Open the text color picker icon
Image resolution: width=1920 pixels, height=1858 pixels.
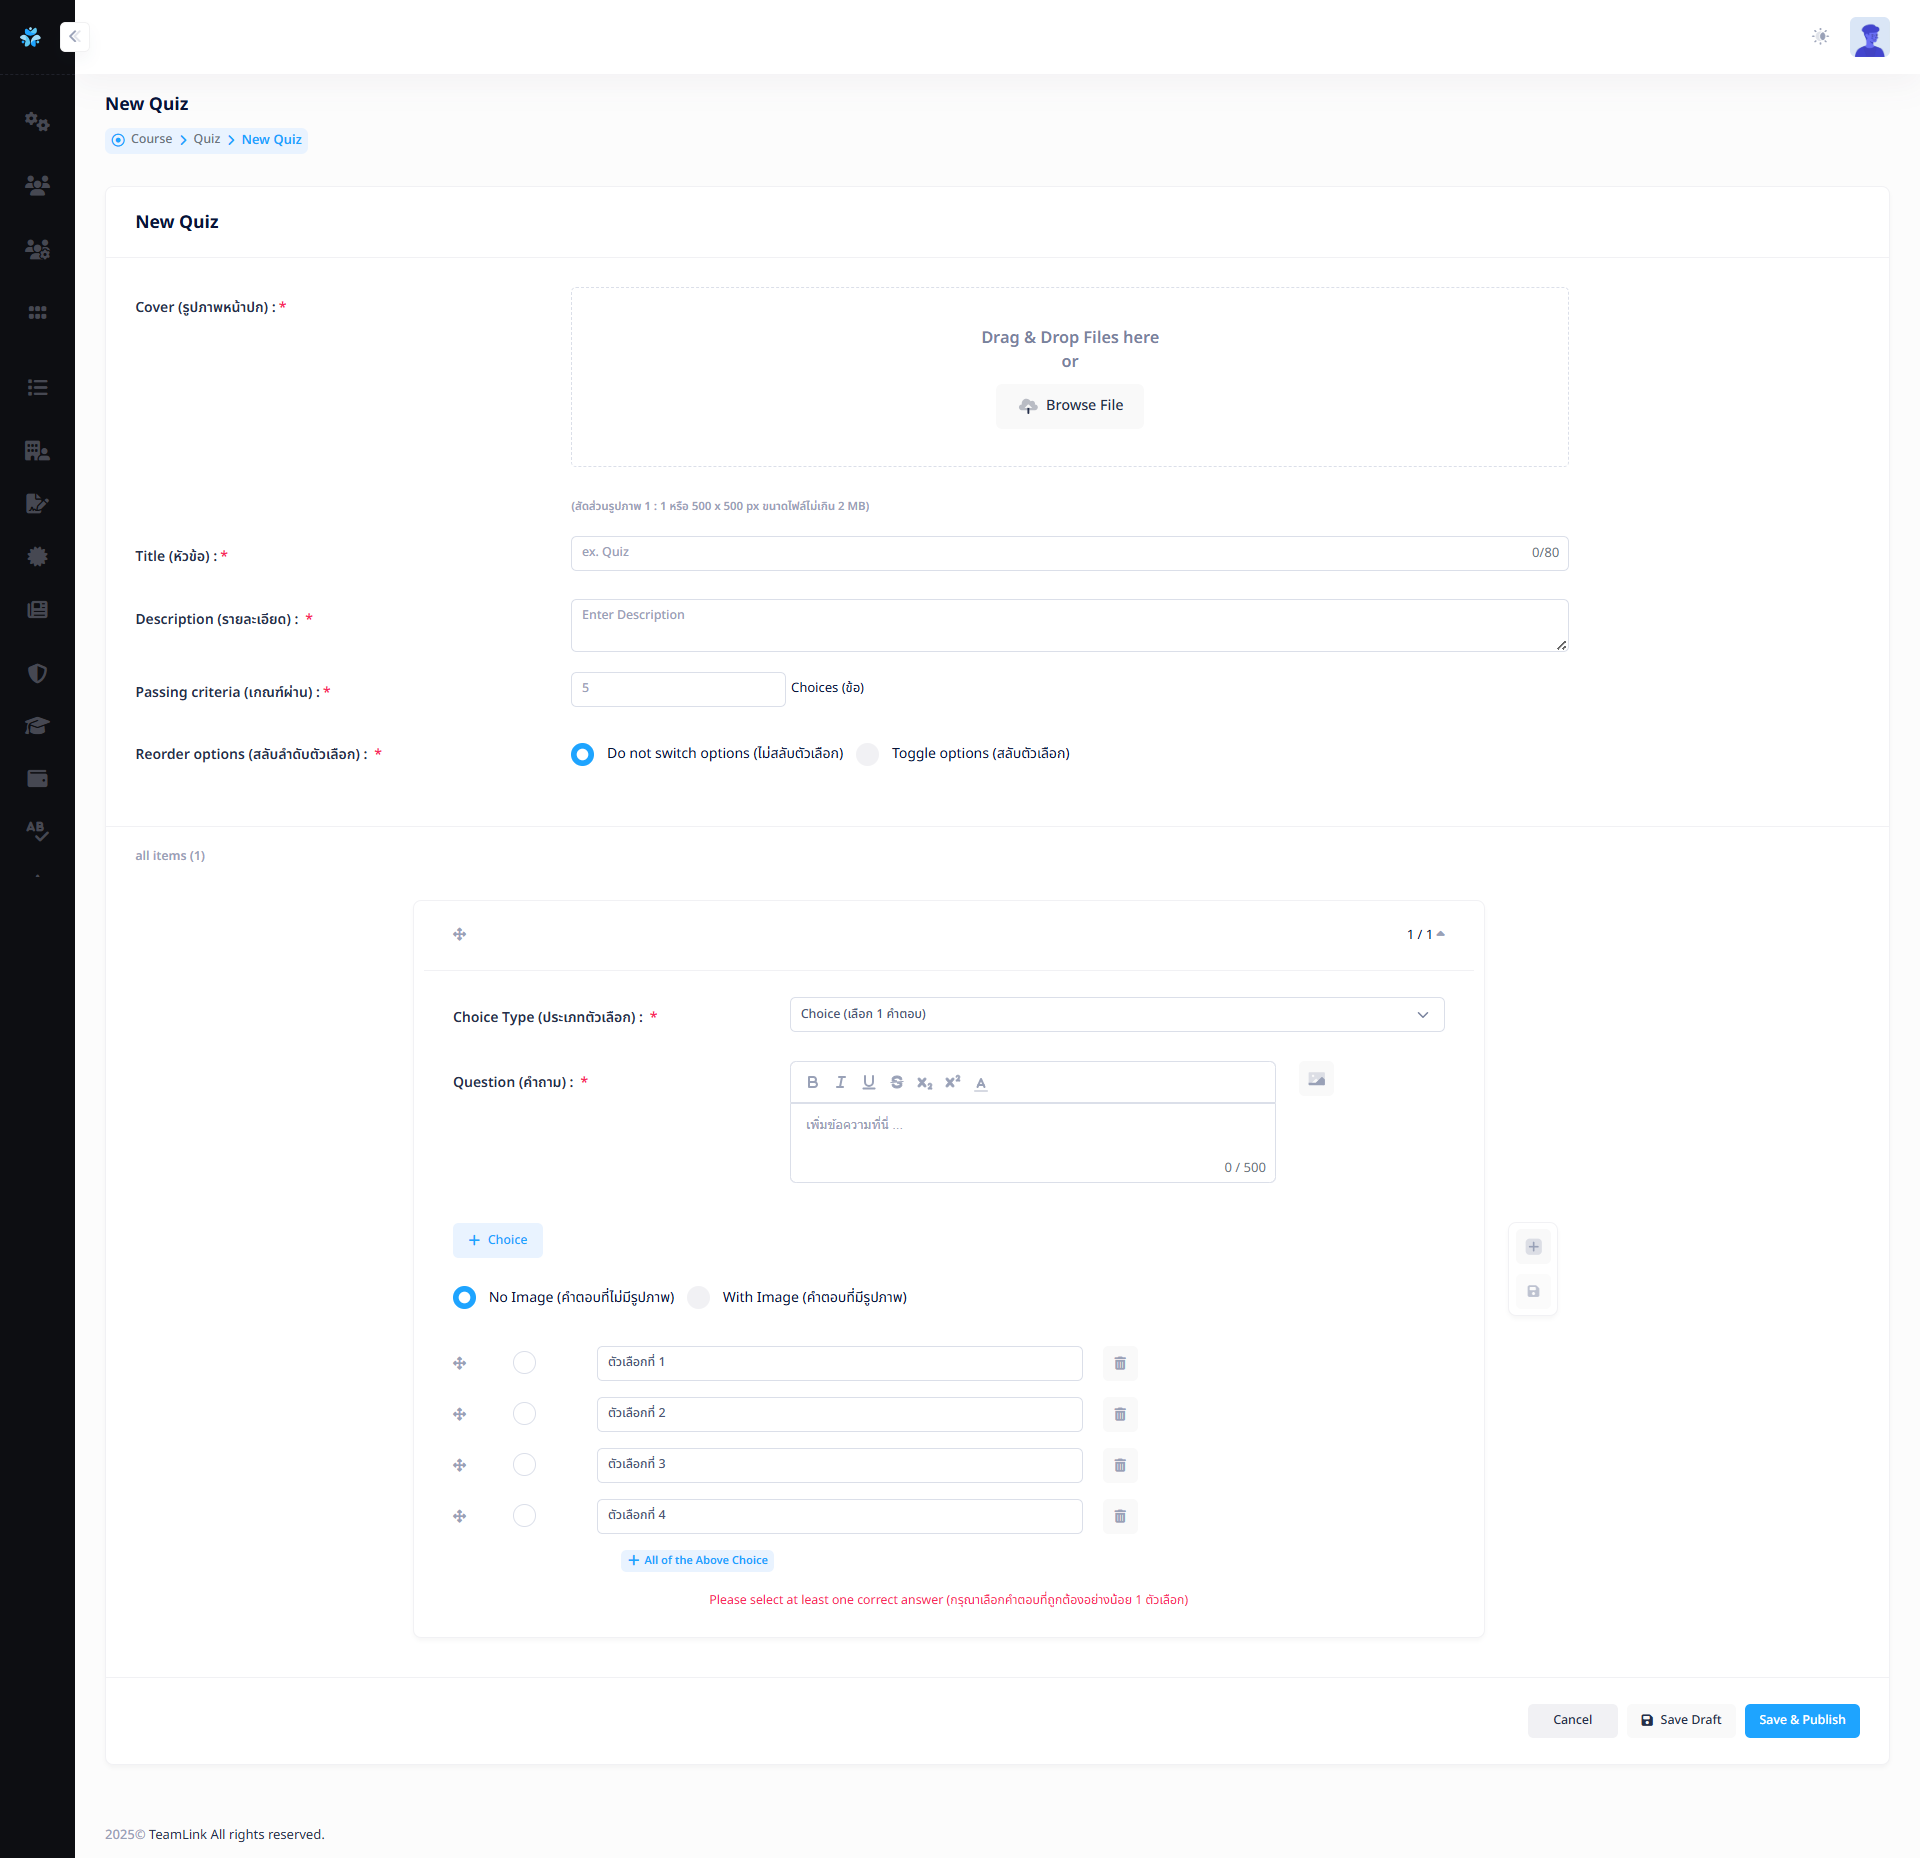[x=981, y=1083]
